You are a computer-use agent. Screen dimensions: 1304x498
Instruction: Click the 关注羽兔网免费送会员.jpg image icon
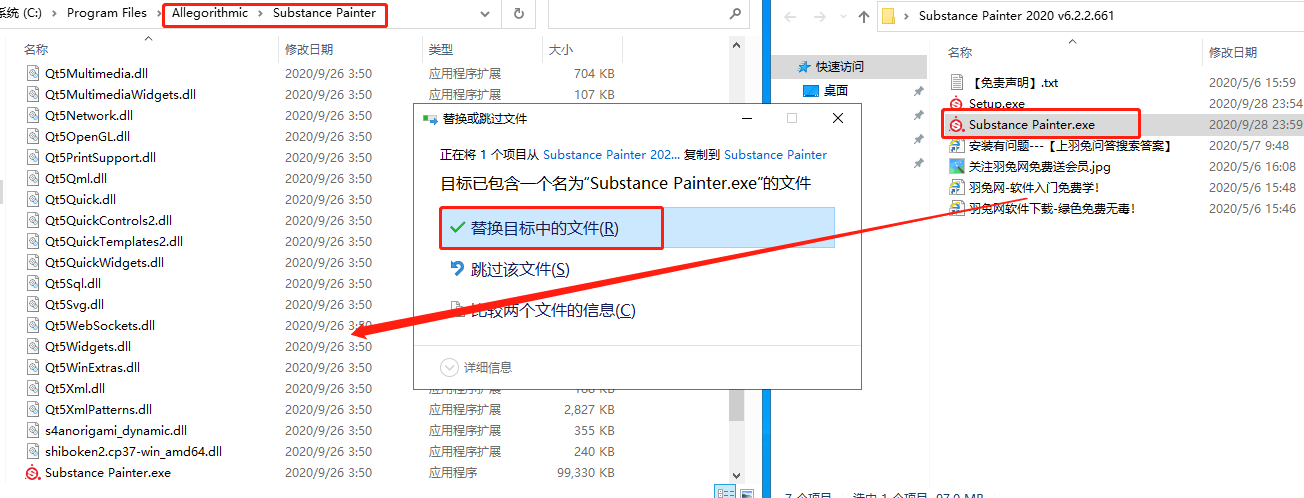tap(957, 167)
